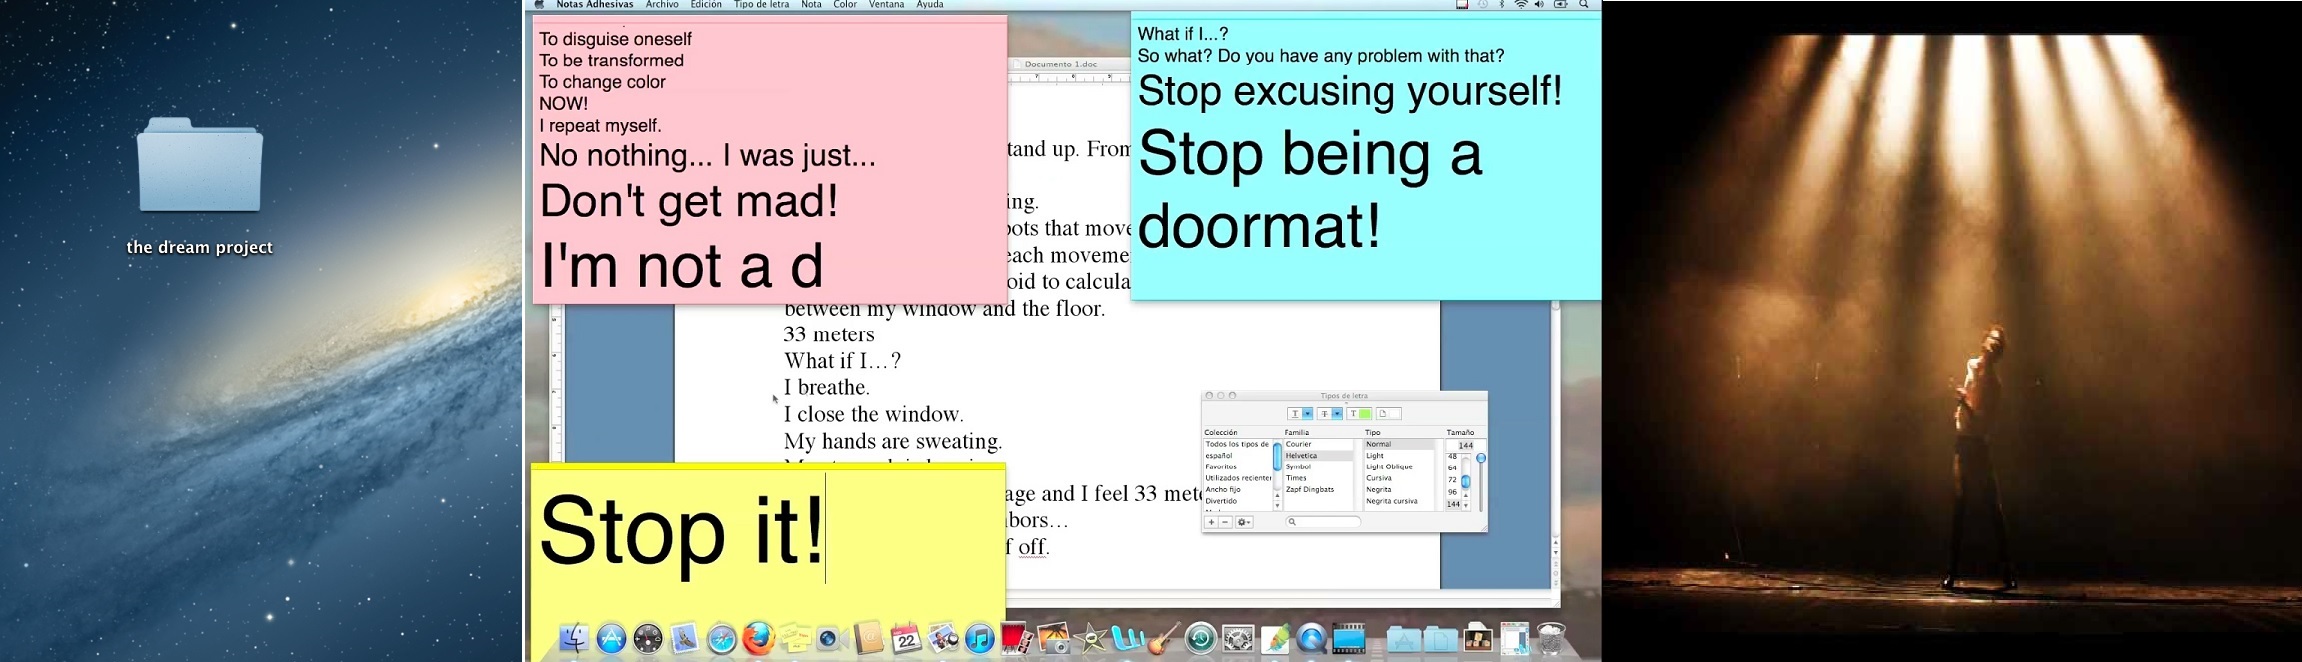Click the font size slider knob
Image resolution: width=2302 pixels, height=662 pixels.
click(1481, 458)
